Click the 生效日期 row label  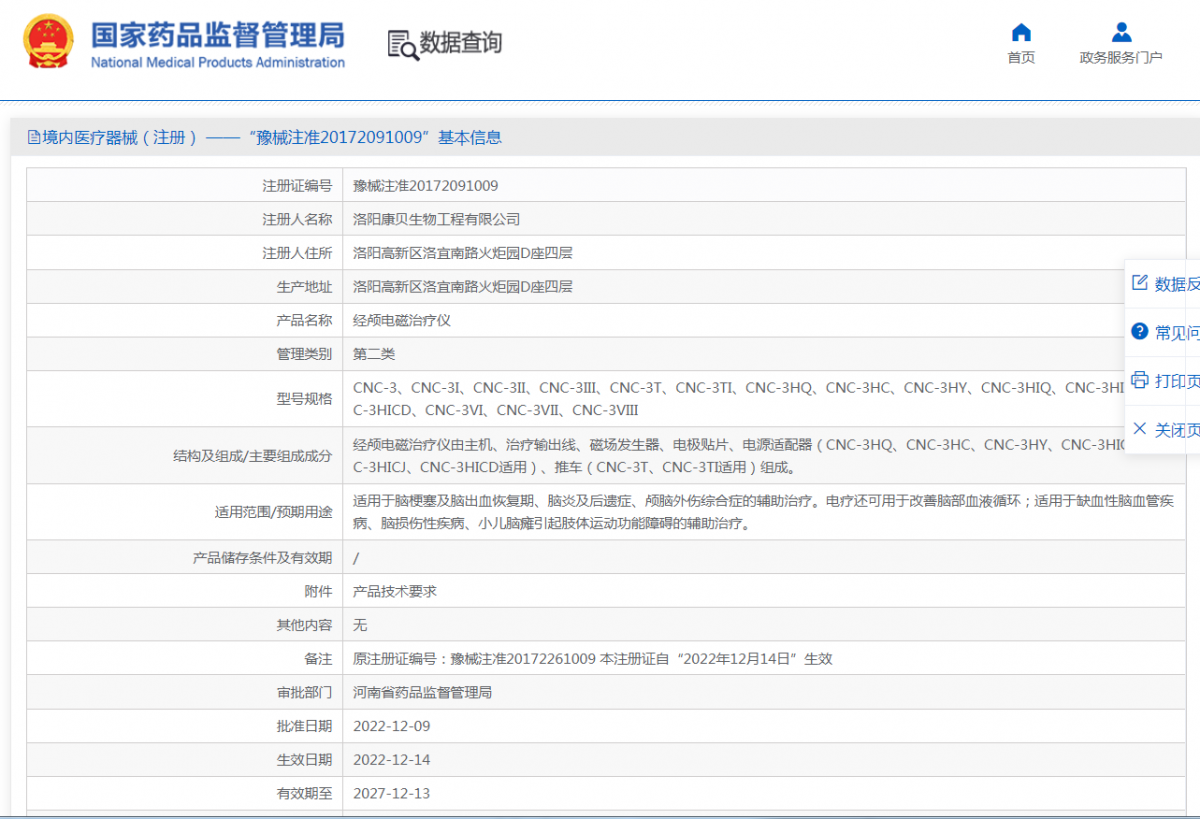click(304, 760)
